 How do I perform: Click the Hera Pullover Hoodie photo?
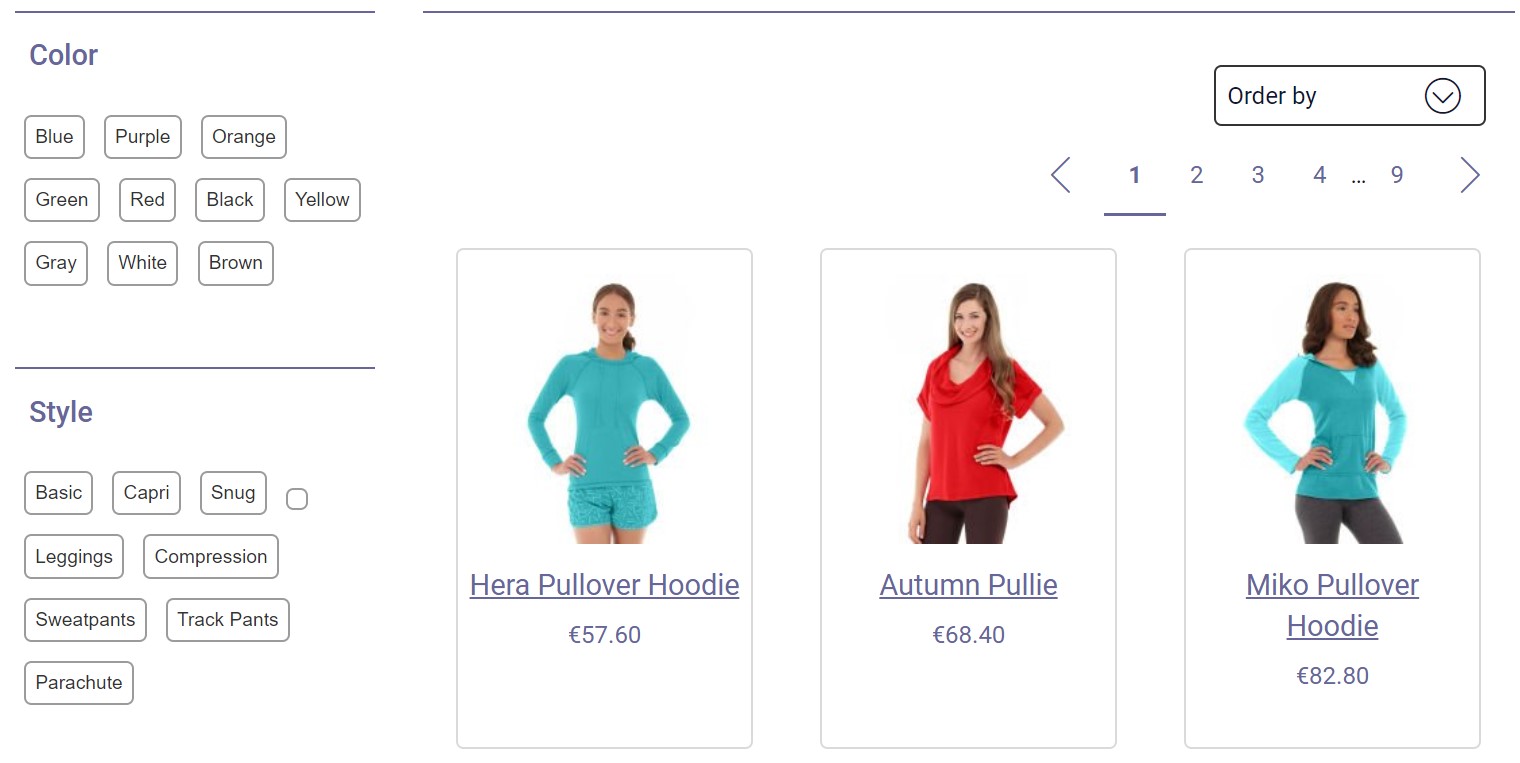604,411
